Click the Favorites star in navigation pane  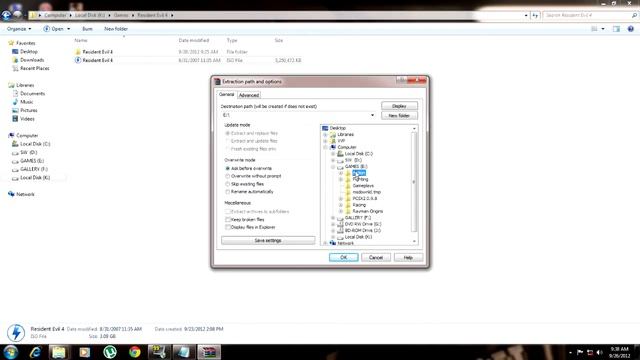[11, 43]
